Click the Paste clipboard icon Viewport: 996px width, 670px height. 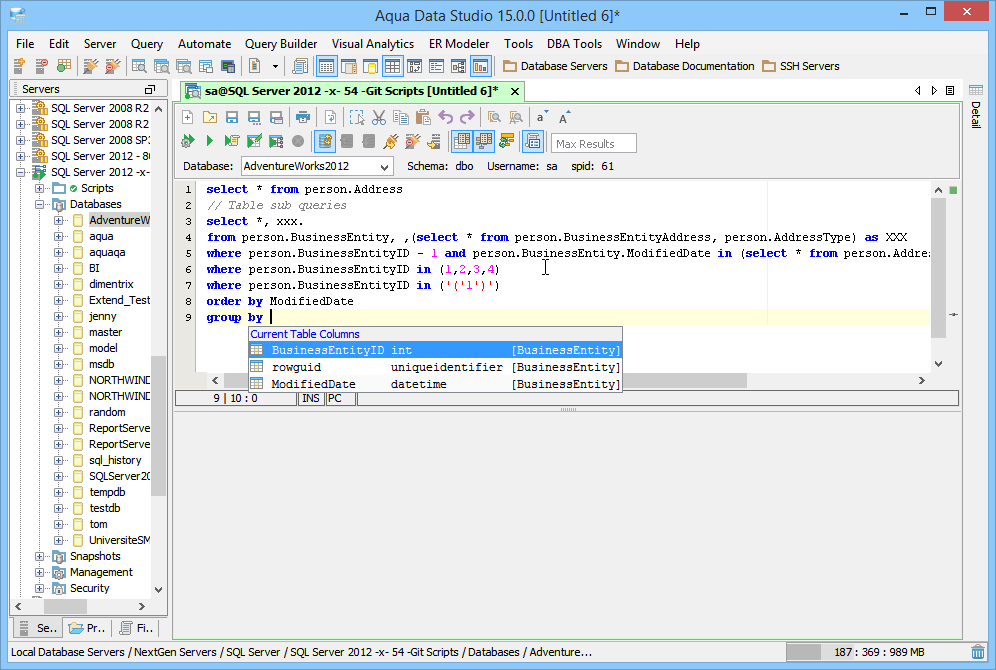tap(423, 117)
